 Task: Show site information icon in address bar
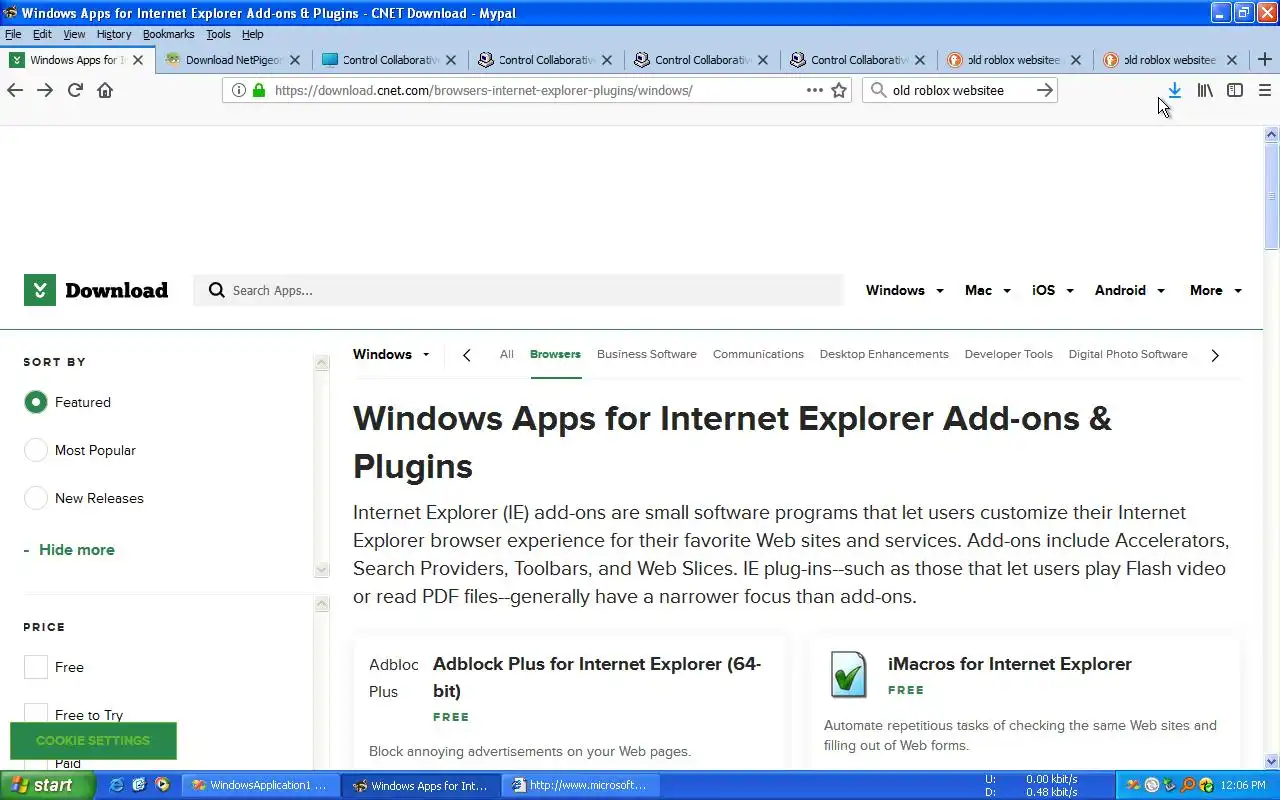pos(239,90)
